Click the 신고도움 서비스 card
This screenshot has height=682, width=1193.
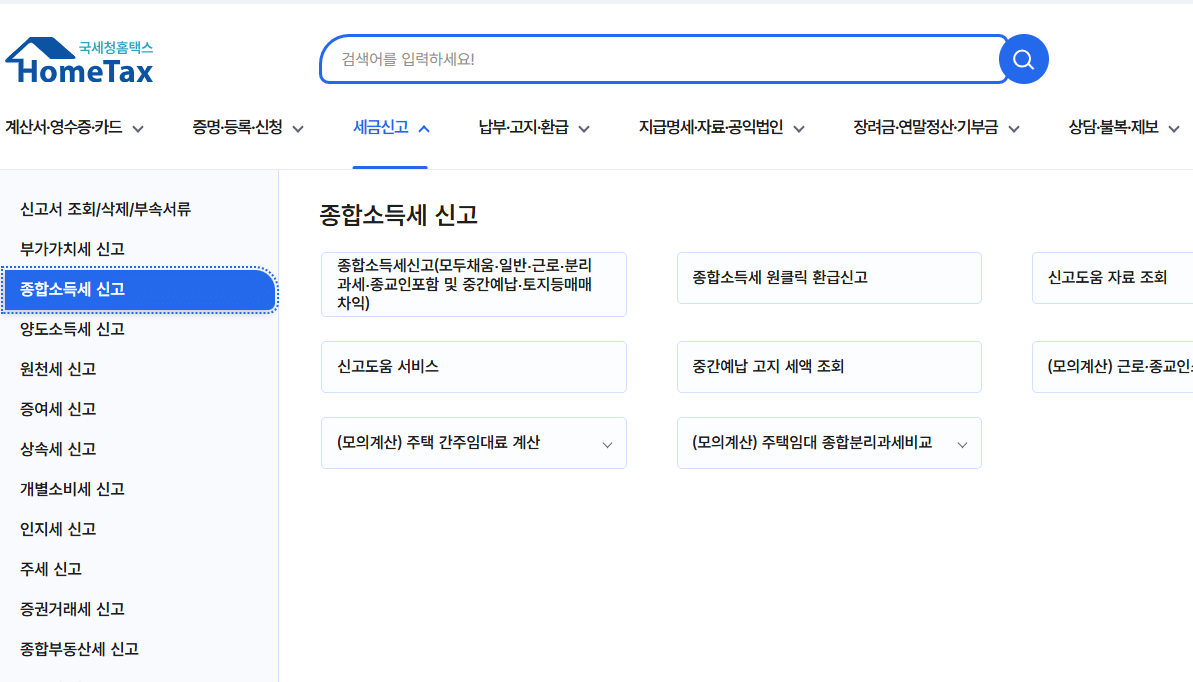click(473, 366)
